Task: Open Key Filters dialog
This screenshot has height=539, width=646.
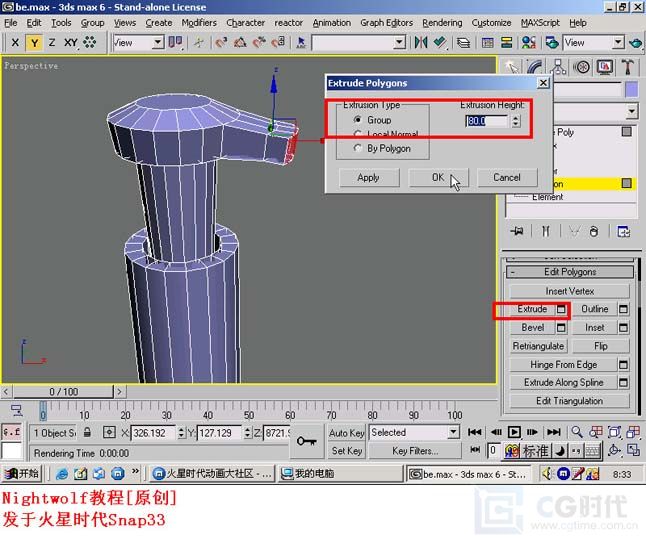Action: click(415, 451)
